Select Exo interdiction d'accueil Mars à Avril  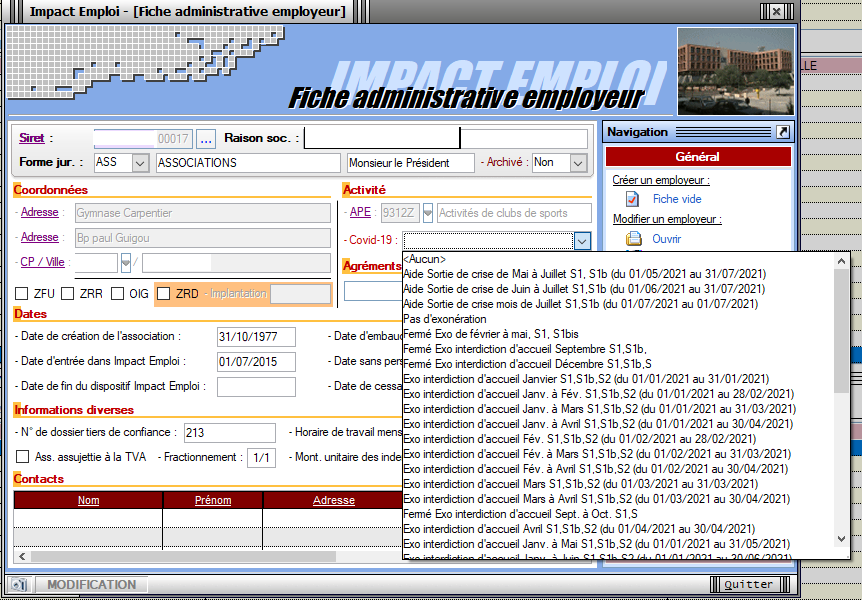point(597,499)
